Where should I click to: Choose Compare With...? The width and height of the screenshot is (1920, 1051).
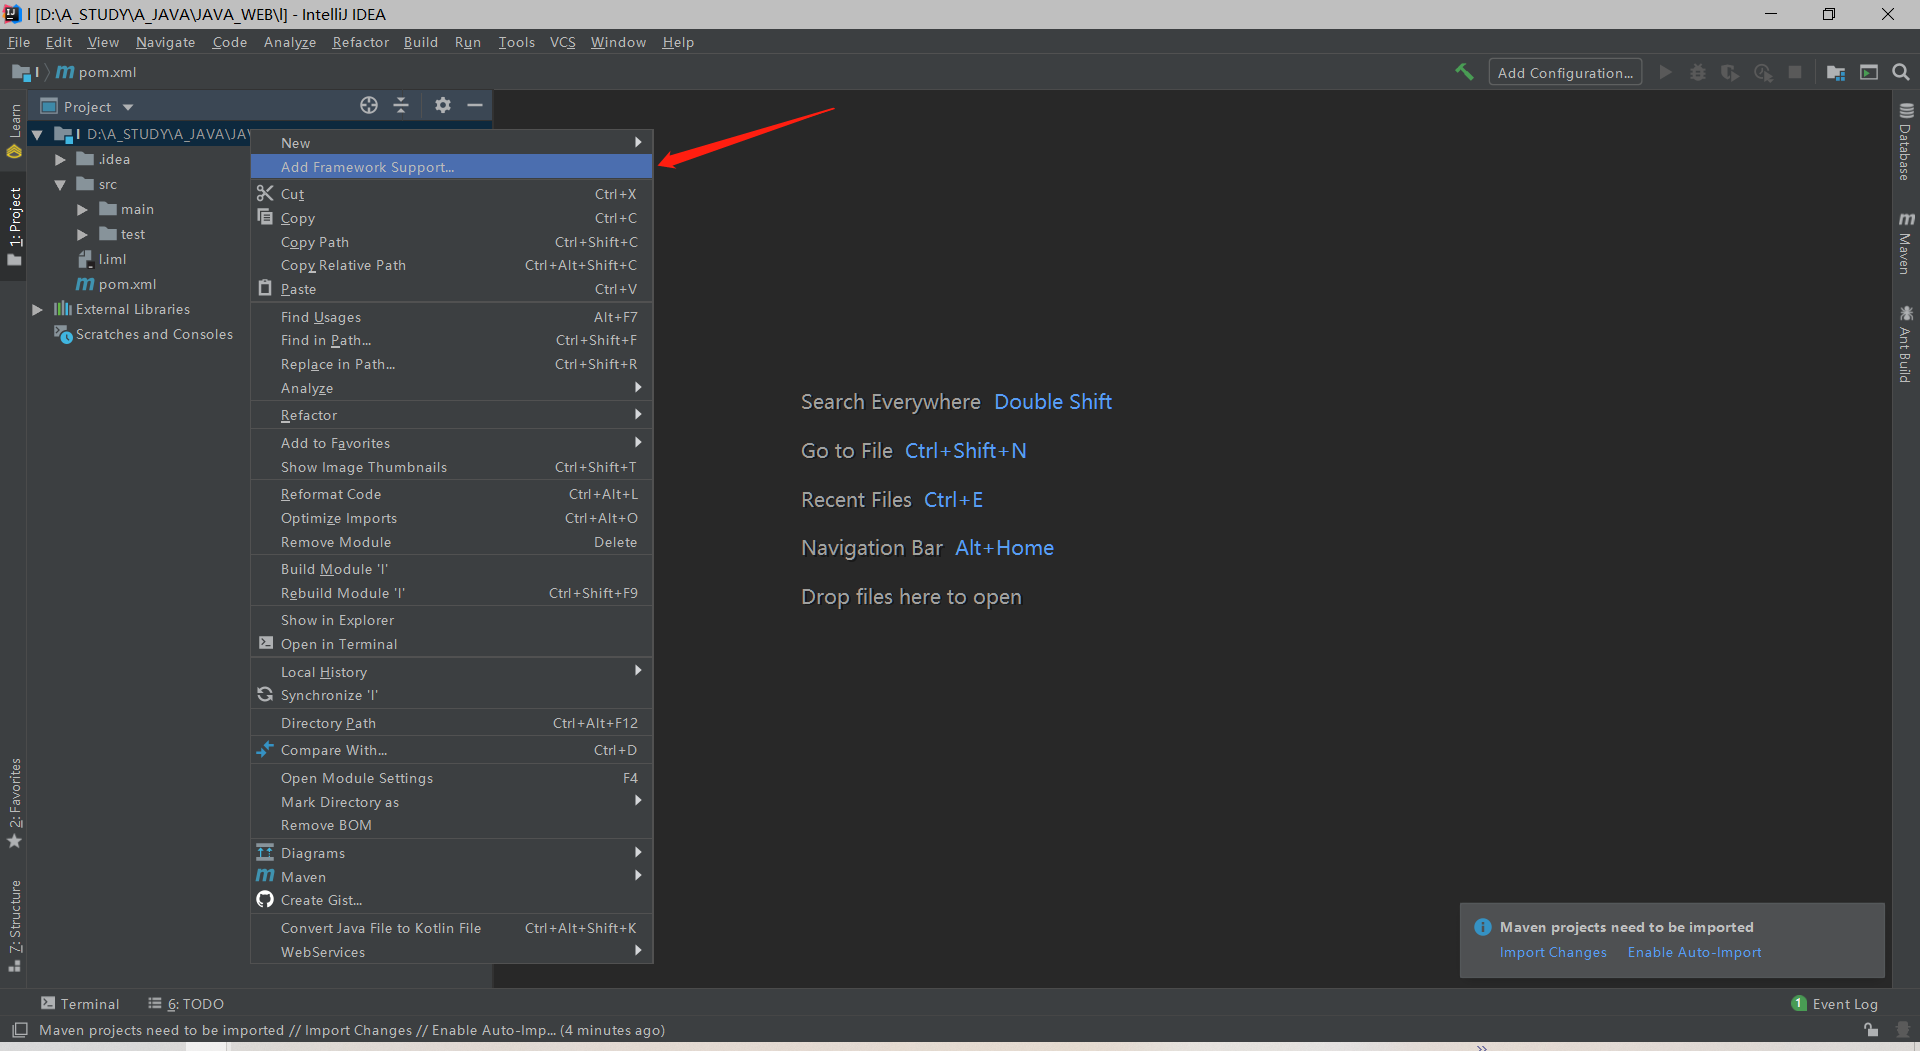pos(451,750)
